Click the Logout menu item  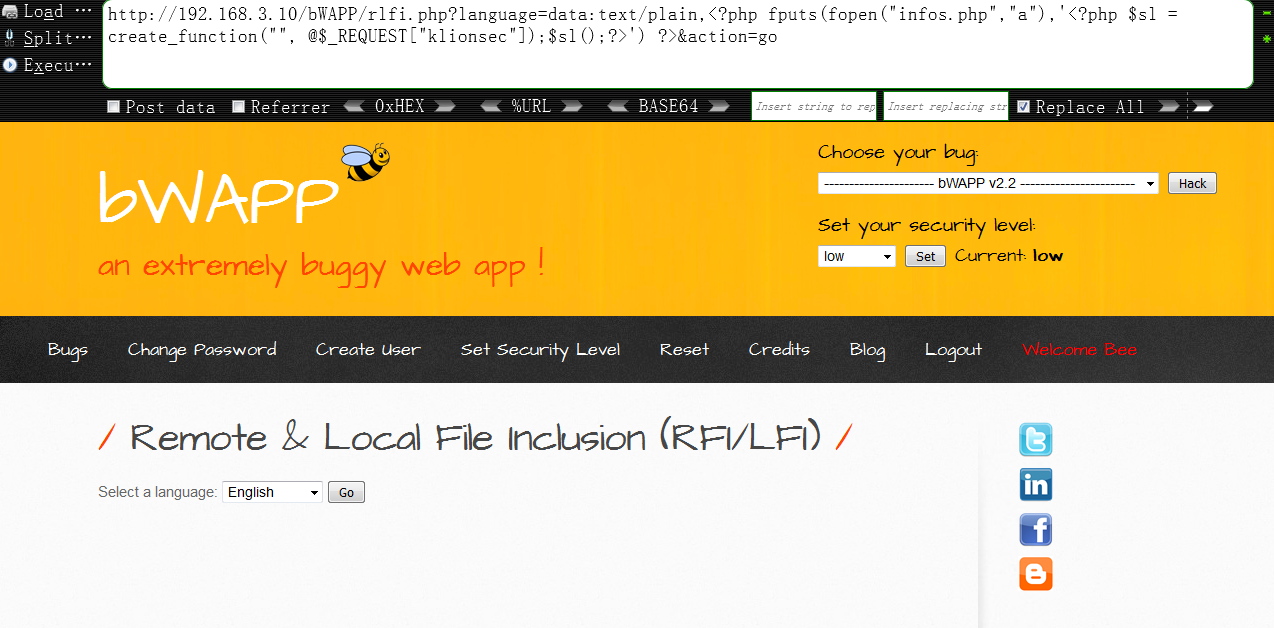point(953,350)
